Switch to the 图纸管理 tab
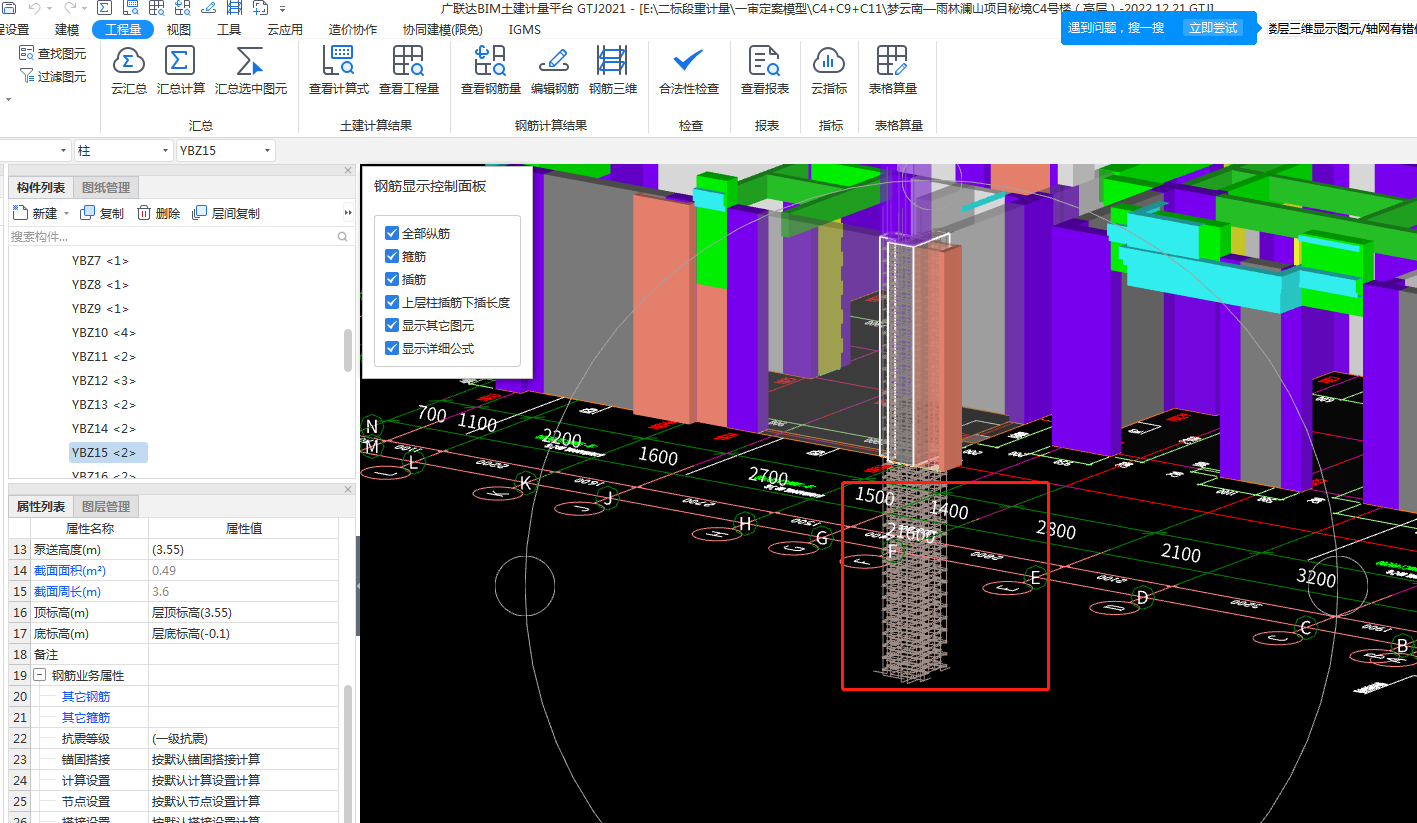The width and height of the screenshot is (1417, 823). pyautogui.click(x=105, y=188)
